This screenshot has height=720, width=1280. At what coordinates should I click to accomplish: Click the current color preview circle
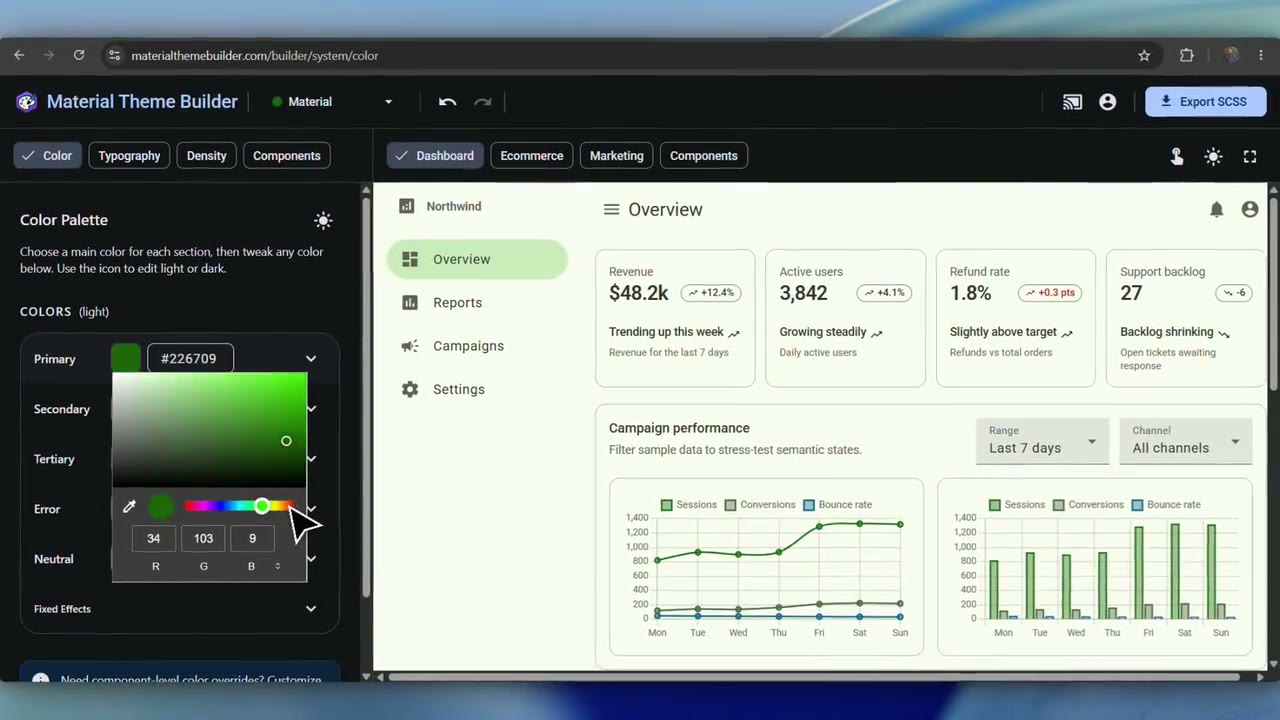pyautogui.click(x=161, y=507)
